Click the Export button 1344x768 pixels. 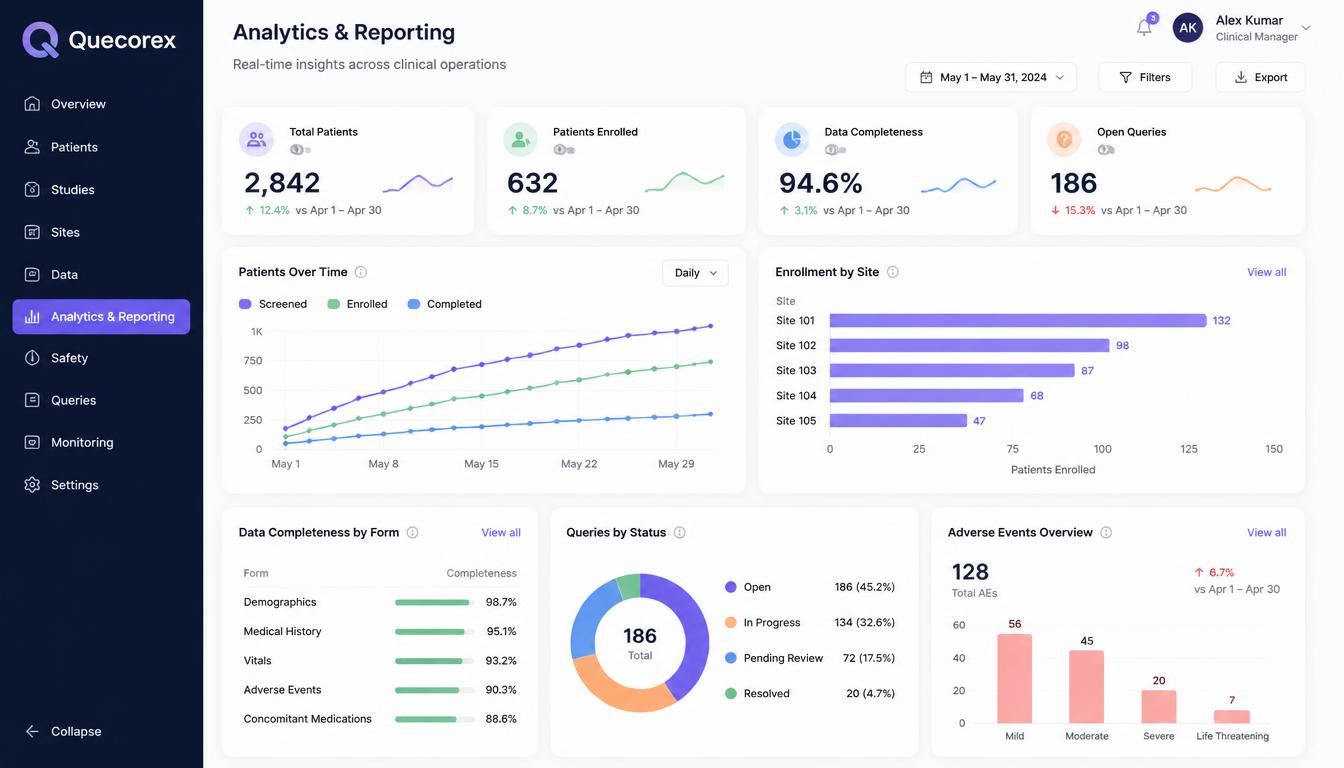[1260, 77]
